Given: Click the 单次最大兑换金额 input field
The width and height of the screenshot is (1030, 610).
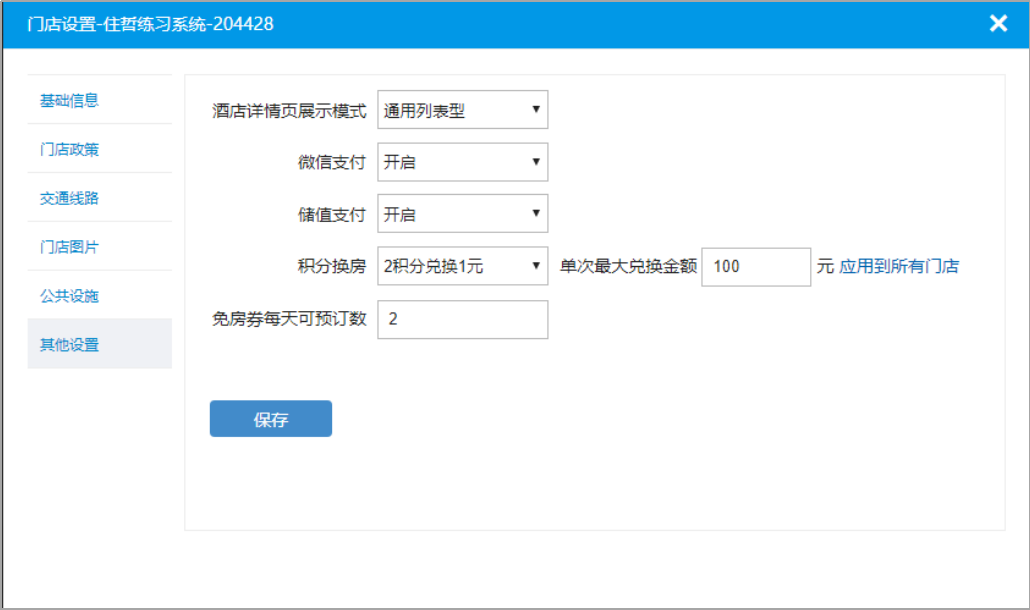Looking at the screenshot, I should click(x=756, y=267).
